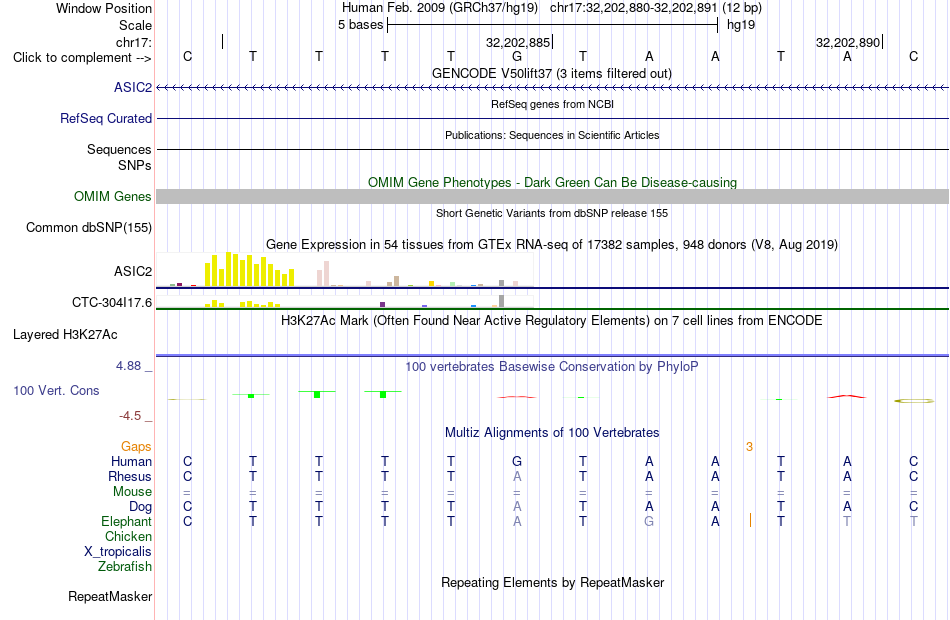Viewport: 950px width, 620px height.
Task: Click the orange gap count '3'
Action: [x=749, y=447]
